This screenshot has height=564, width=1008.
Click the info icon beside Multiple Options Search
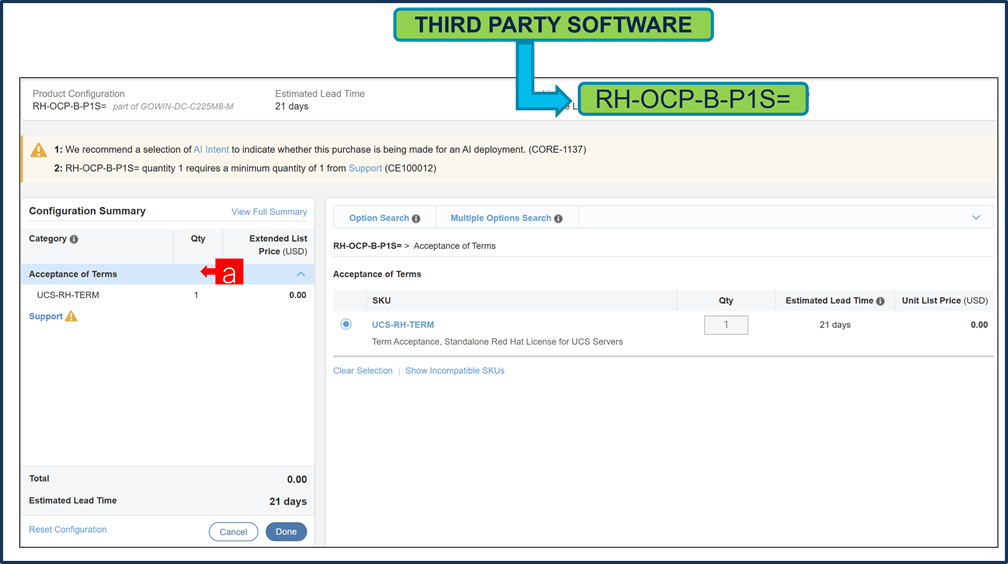[x=558, y=219]
